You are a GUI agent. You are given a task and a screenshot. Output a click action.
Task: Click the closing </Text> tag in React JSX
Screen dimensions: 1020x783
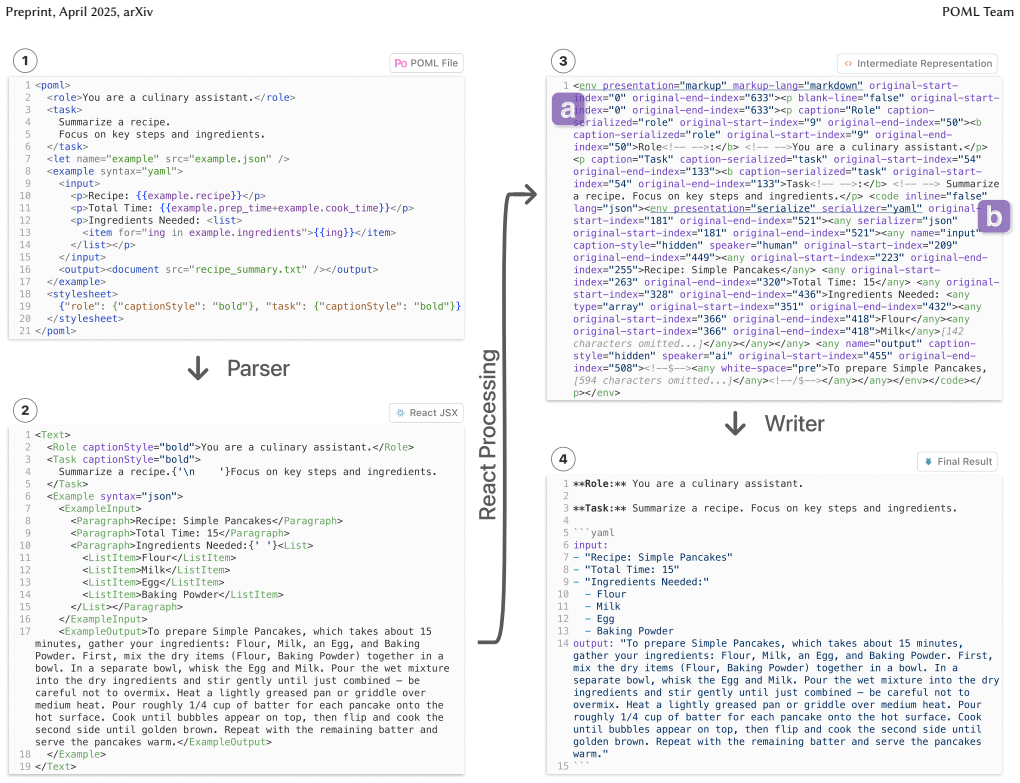pyautogui.click(x=55, y=767)
